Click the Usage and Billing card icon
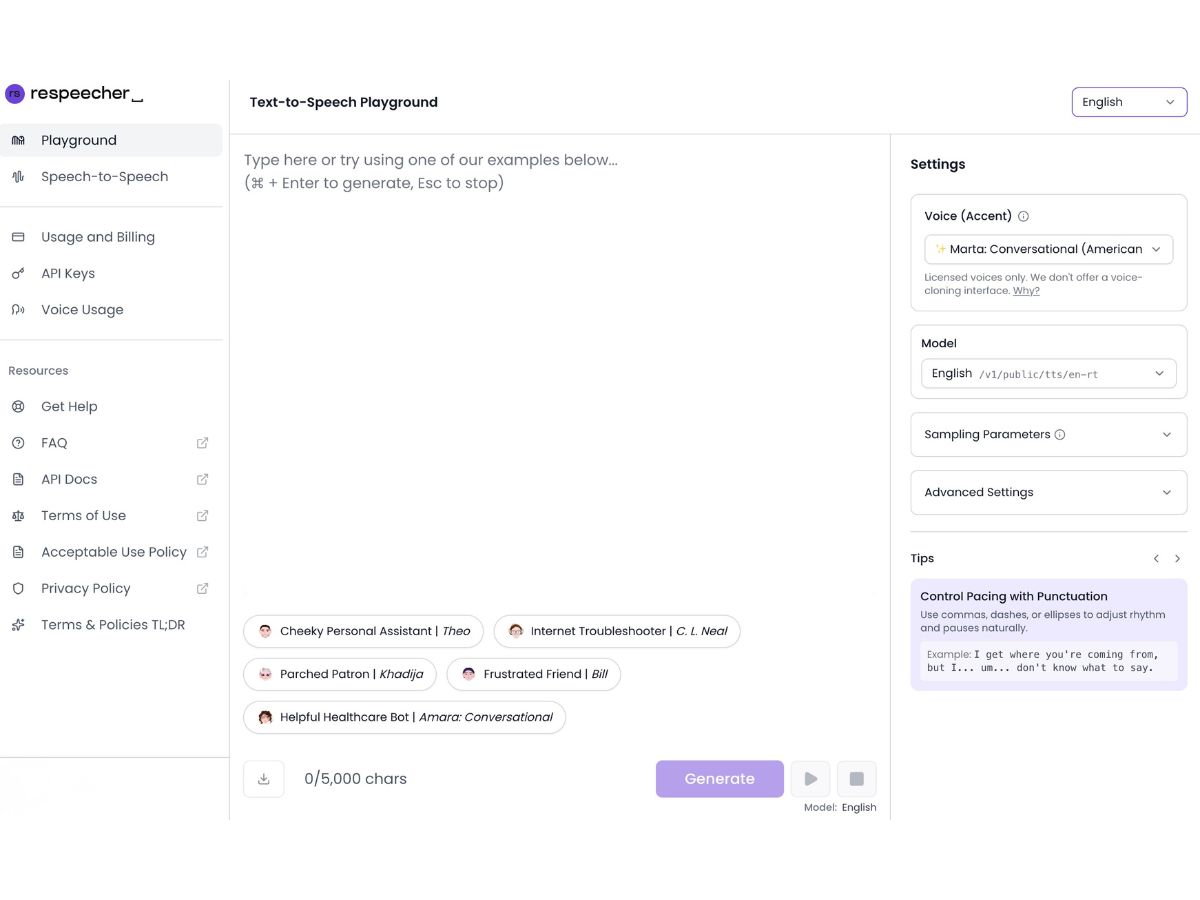 pyautogui.click(x=18, y=237)
